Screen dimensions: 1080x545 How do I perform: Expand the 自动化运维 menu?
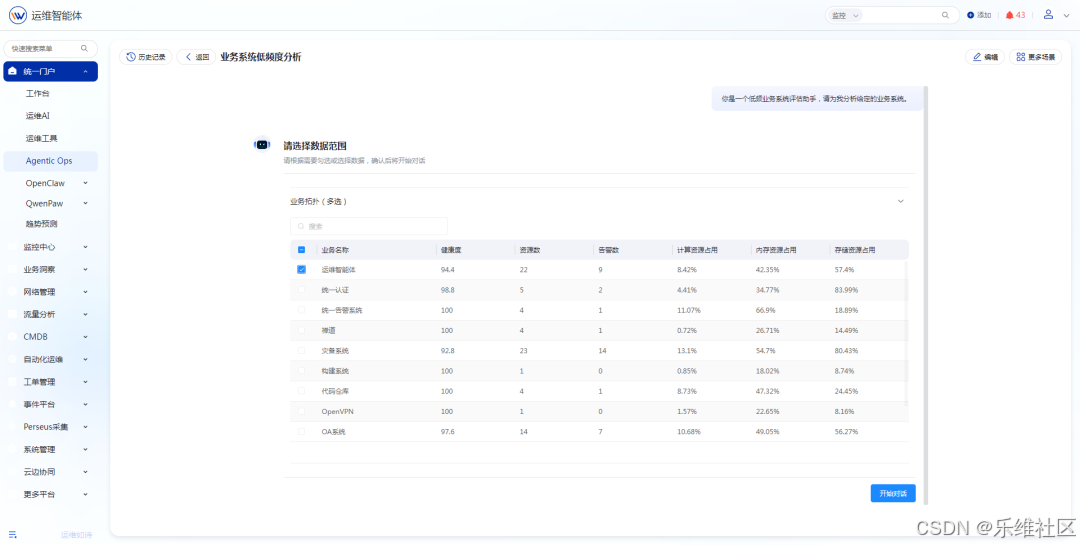[85, 360]
